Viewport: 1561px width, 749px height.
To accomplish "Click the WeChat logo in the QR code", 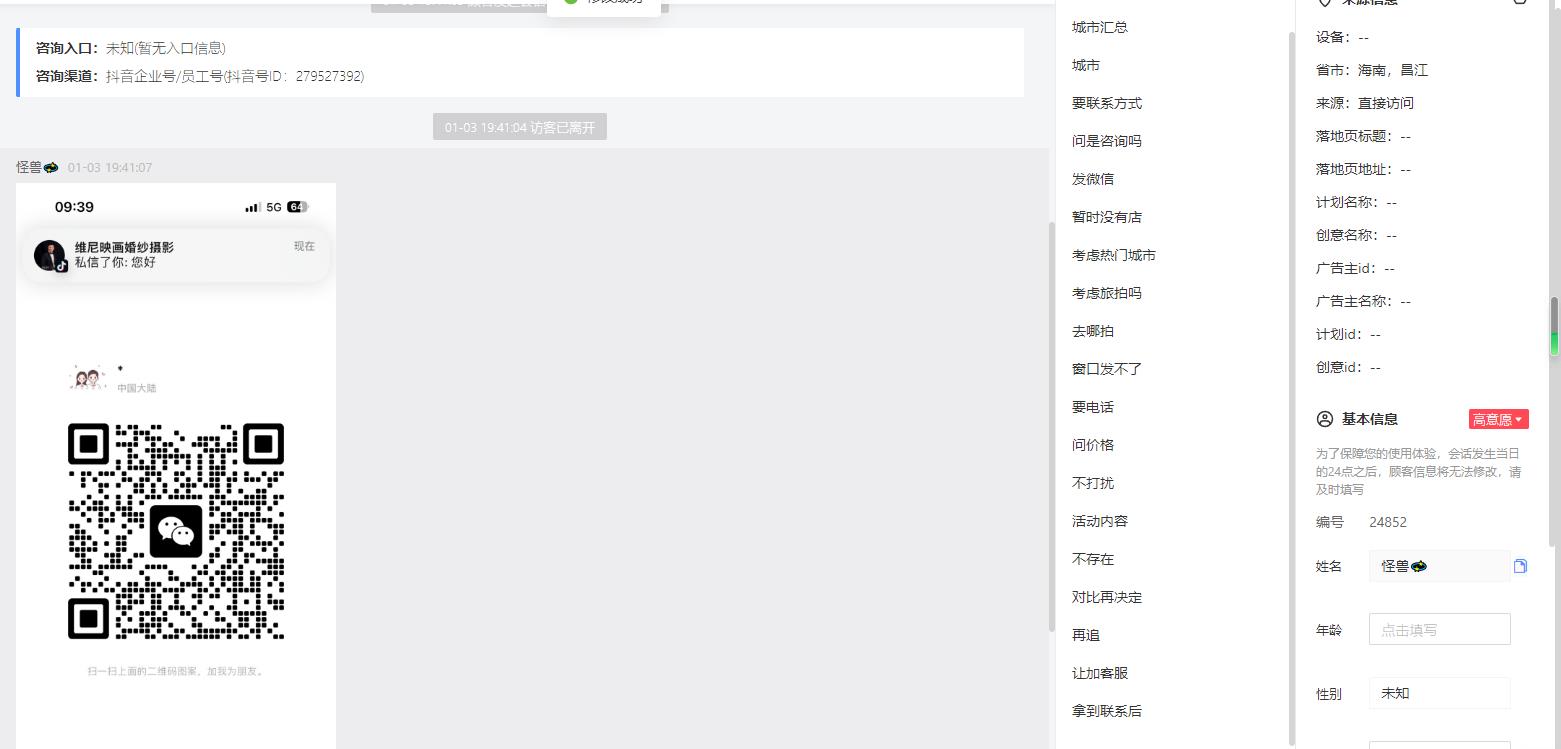I will 176,531.
